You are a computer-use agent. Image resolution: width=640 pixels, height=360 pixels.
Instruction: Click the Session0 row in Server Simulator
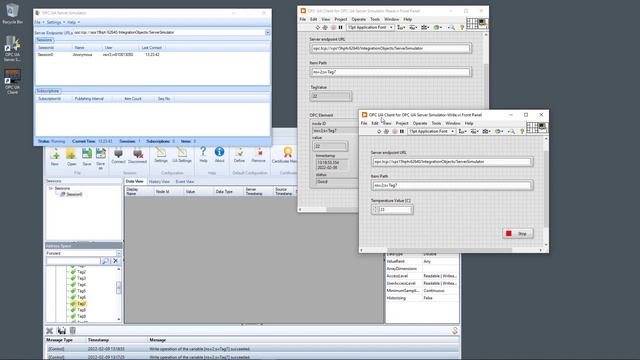(x=153, y=55)
